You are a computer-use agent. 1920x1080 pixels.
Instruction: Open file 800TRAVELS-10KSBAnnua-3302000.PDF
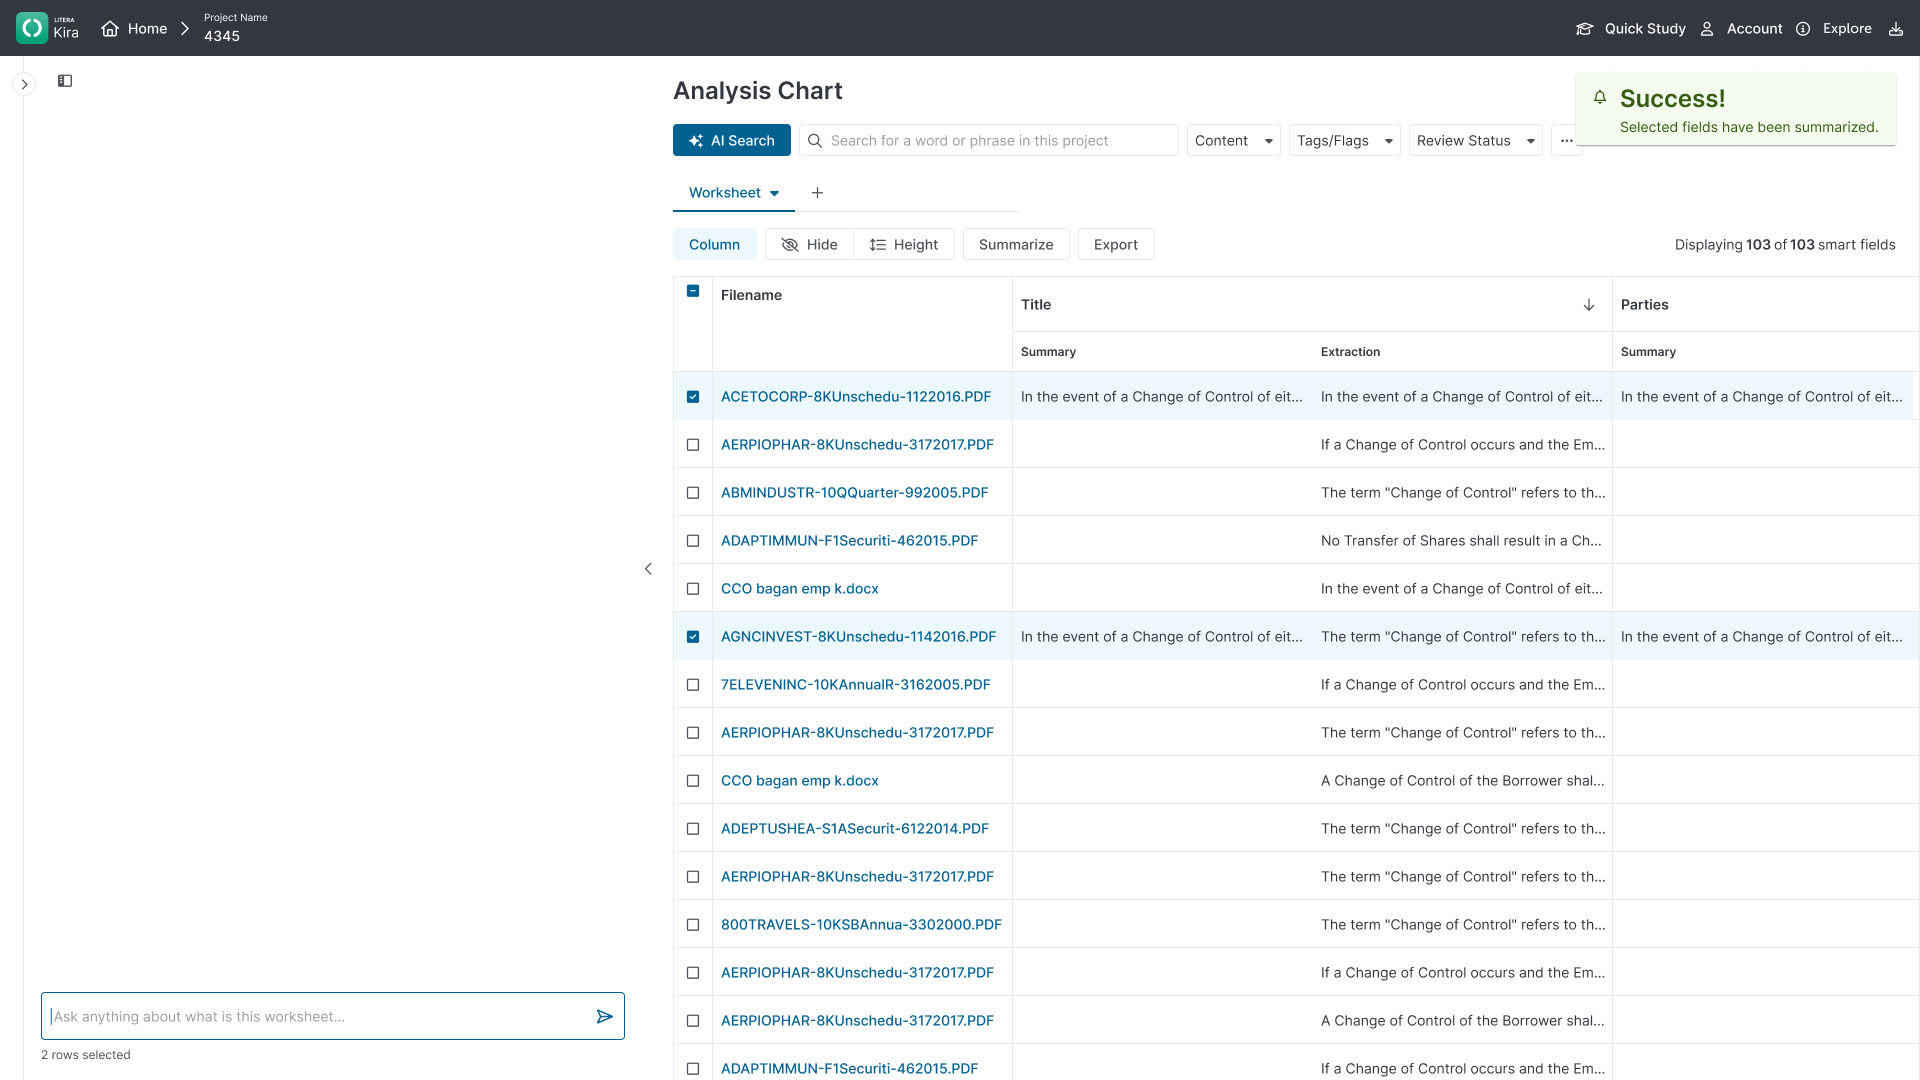(861, 925)
